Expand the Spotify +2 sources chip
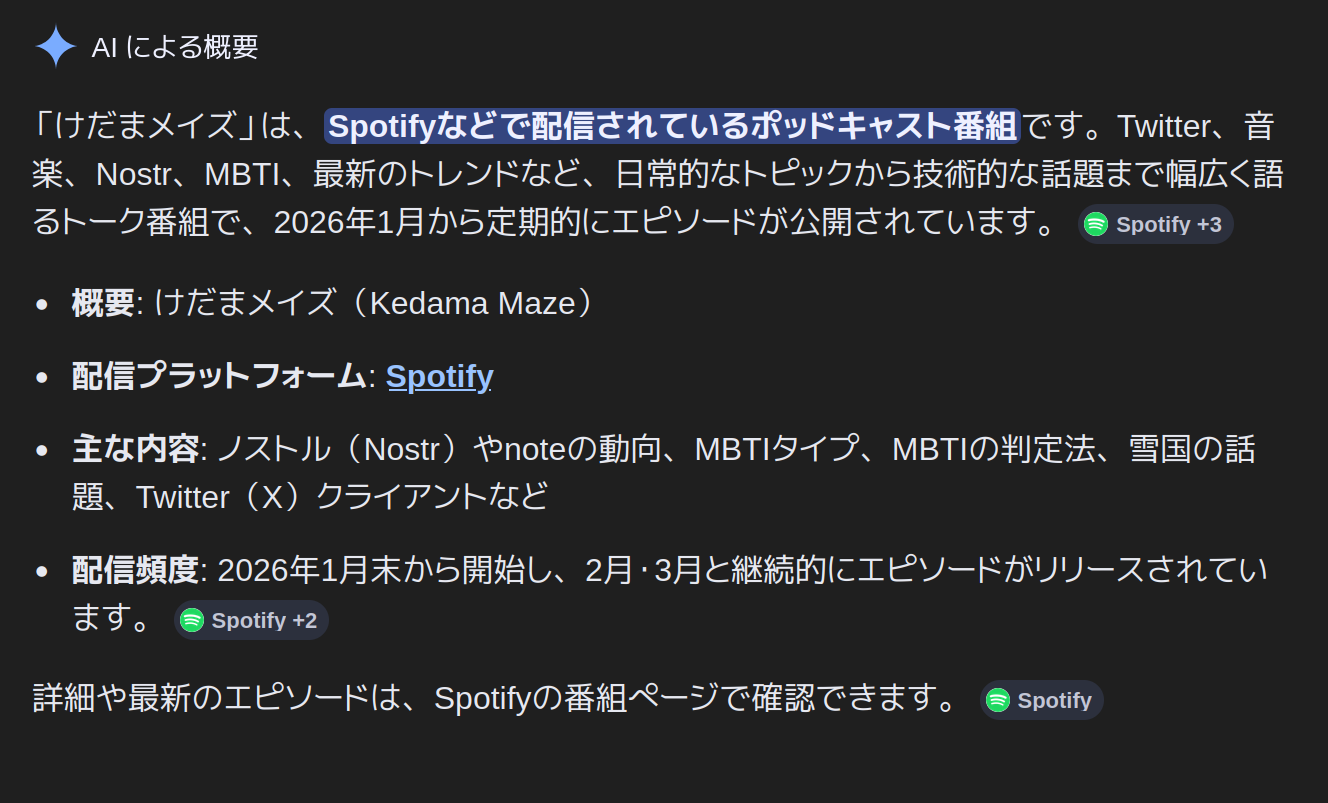 pos(251,620)
